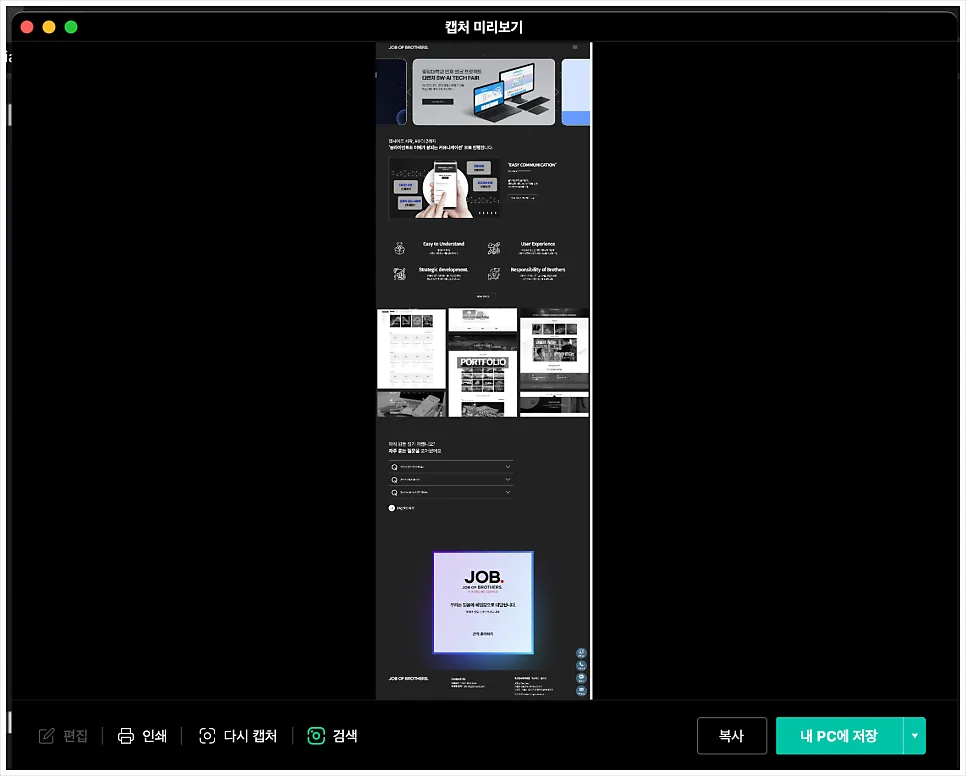Maximize the capture preview window
This screenshot has height=776, width=966.
[x=71, y=27]
